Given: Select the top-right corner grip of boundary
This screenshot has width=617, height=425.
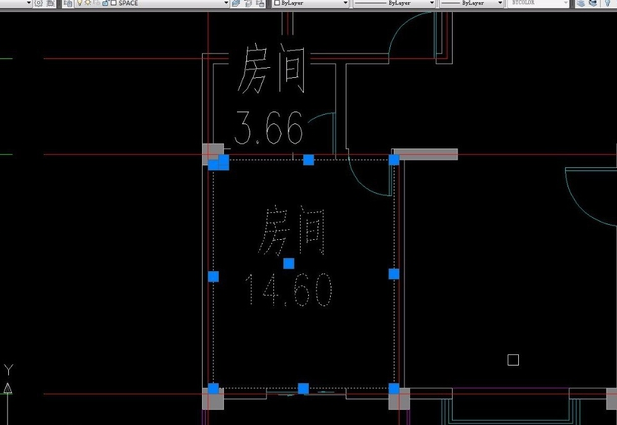Looking at the screenshot, I should pos(394,160).
